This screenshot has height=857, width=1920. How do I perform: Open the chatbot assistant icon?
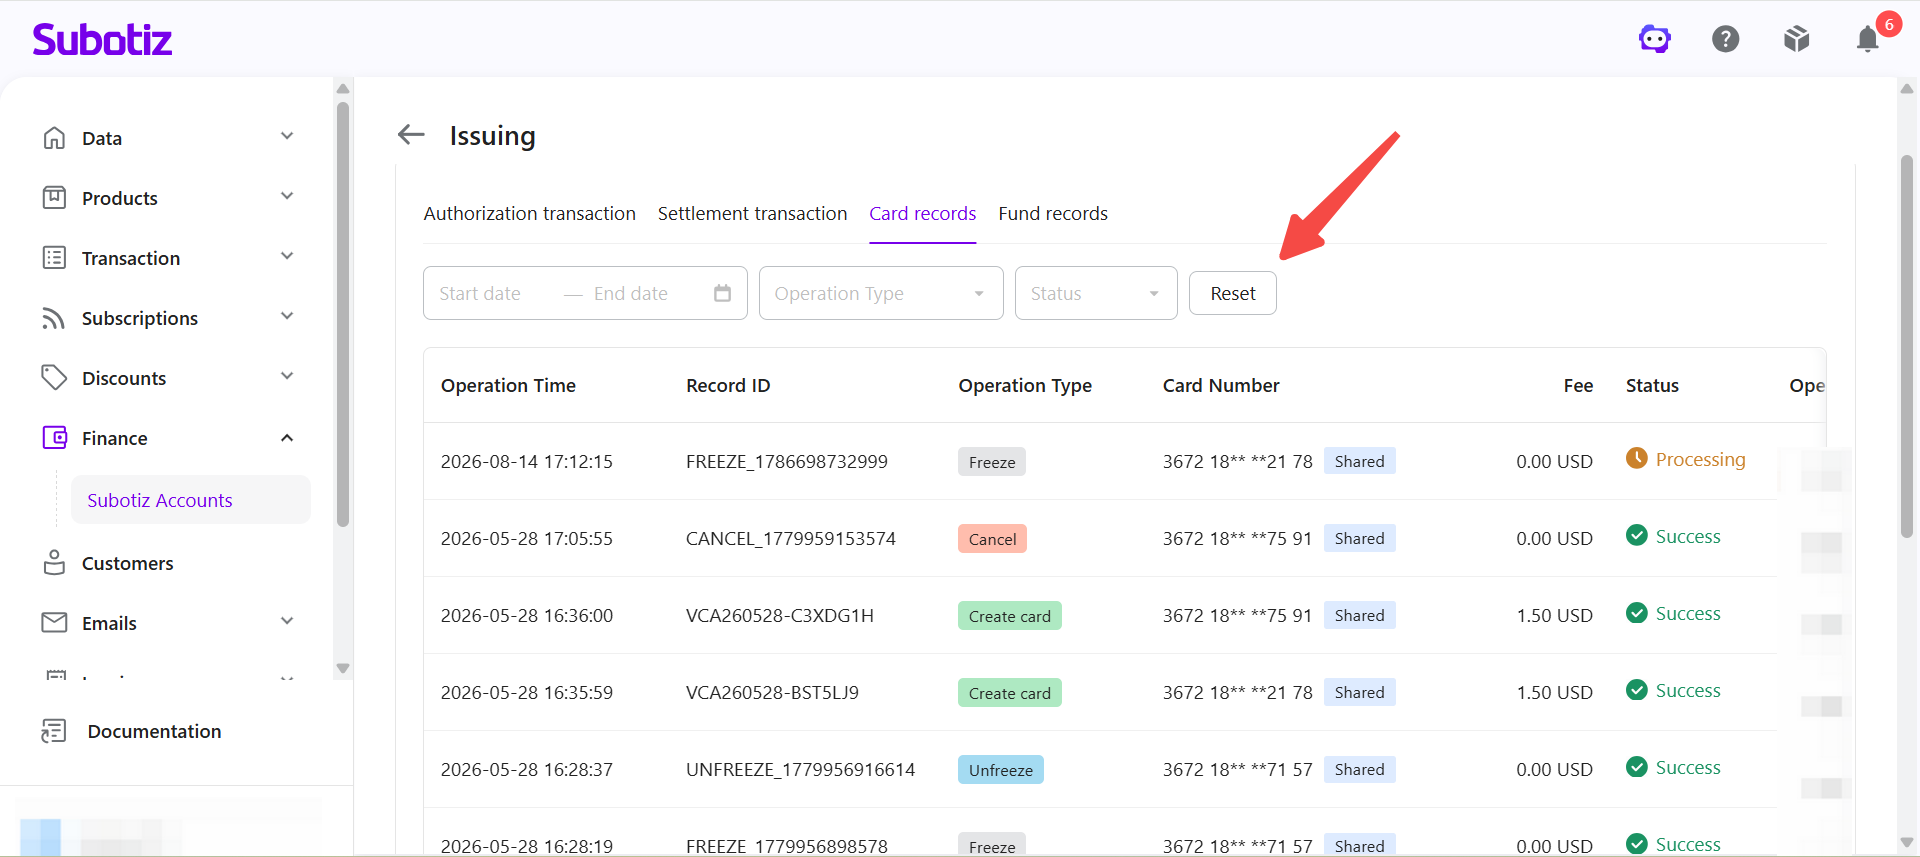tap(1654, 39)
